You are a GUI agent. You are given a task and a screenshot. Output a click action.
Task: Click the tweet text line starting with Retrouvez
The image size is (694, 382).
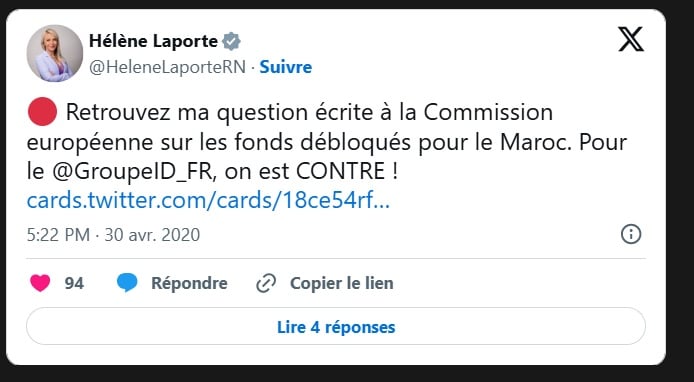click(x=309, y=112)
